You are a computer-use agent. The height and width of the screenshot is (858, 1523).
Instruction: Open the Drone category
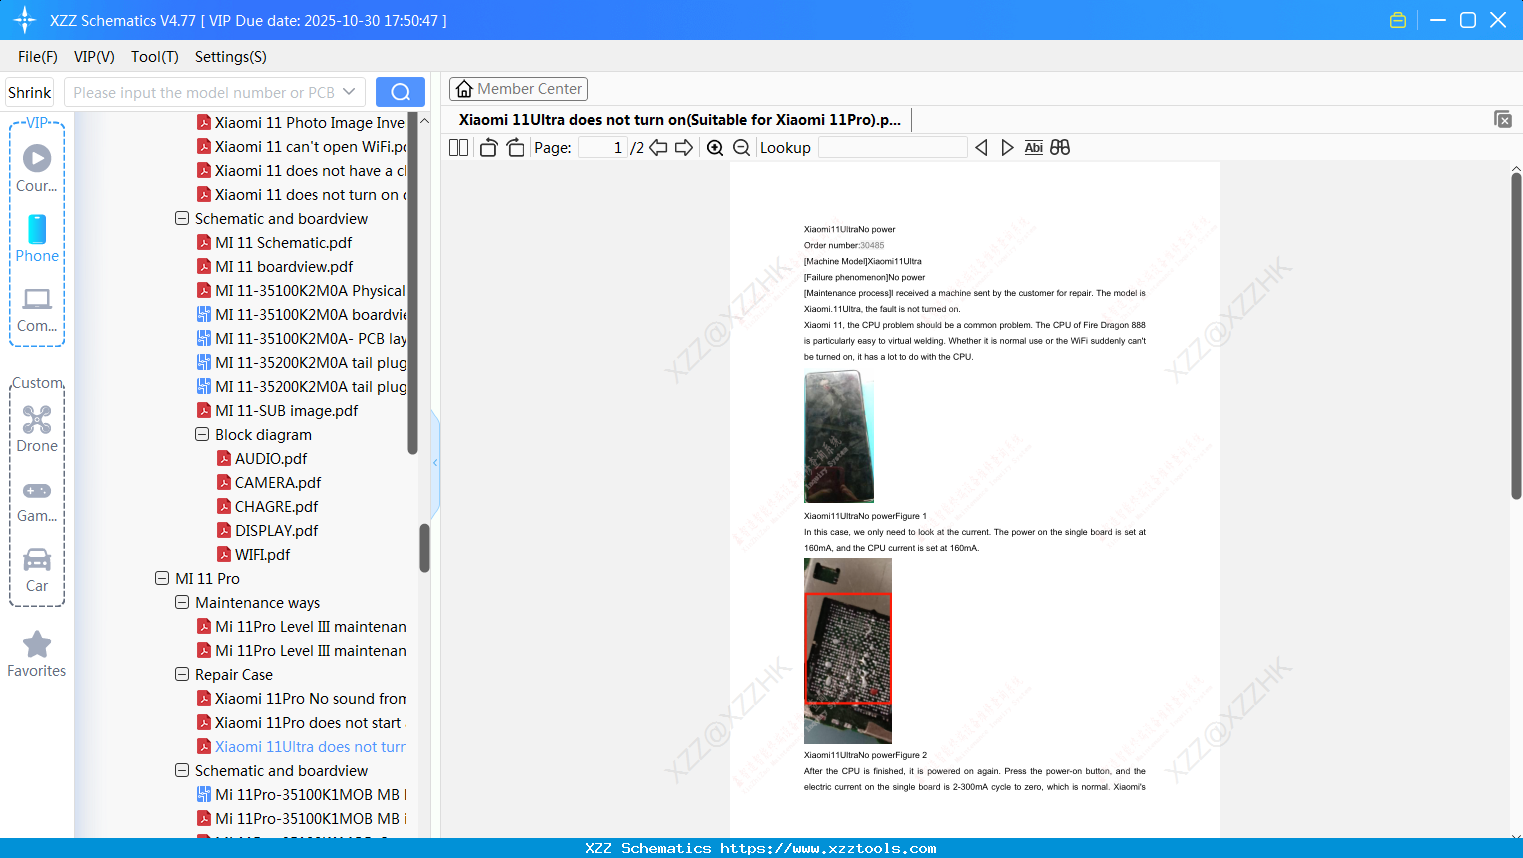pos(37,429)
